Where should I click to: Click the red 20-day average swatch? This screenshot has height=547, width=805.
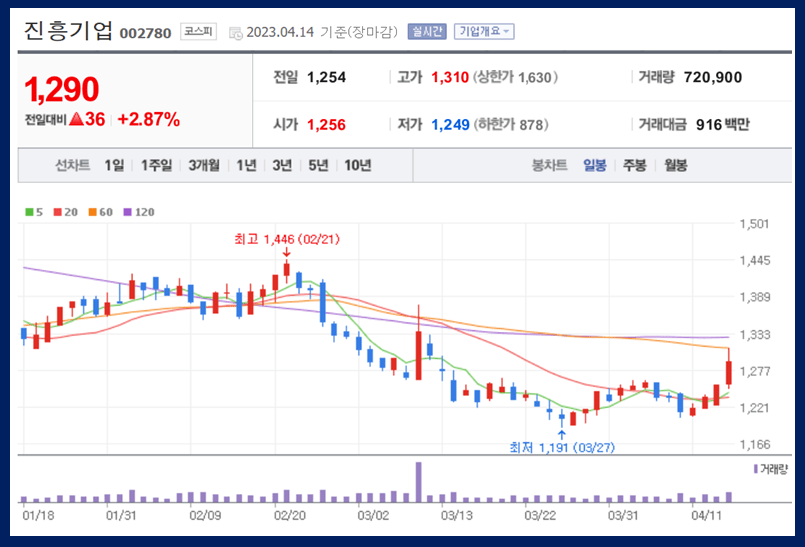pyautogui.click(x=58, y=212)
